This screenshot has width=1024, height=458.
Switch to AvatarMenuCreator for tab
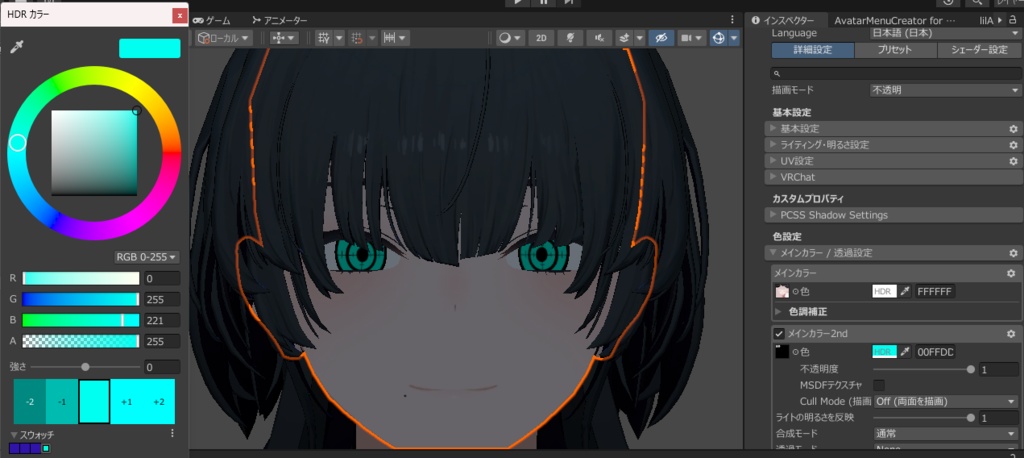pos(895,20)
